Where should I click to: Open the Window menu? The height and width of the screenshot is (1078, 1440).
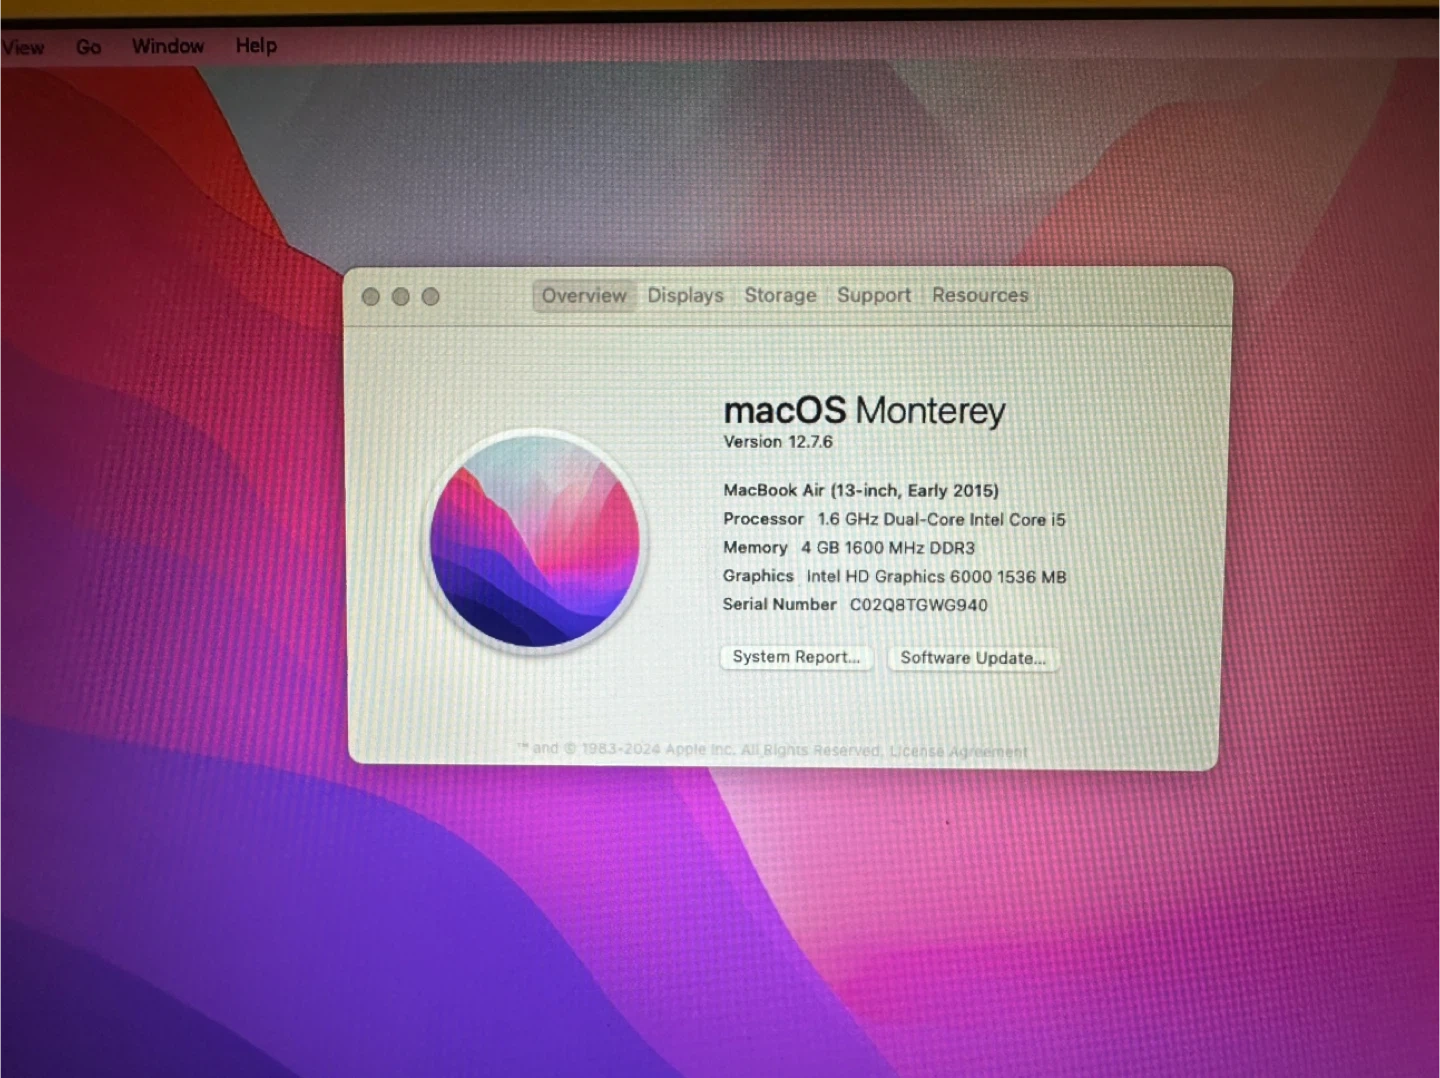point(167,46)
